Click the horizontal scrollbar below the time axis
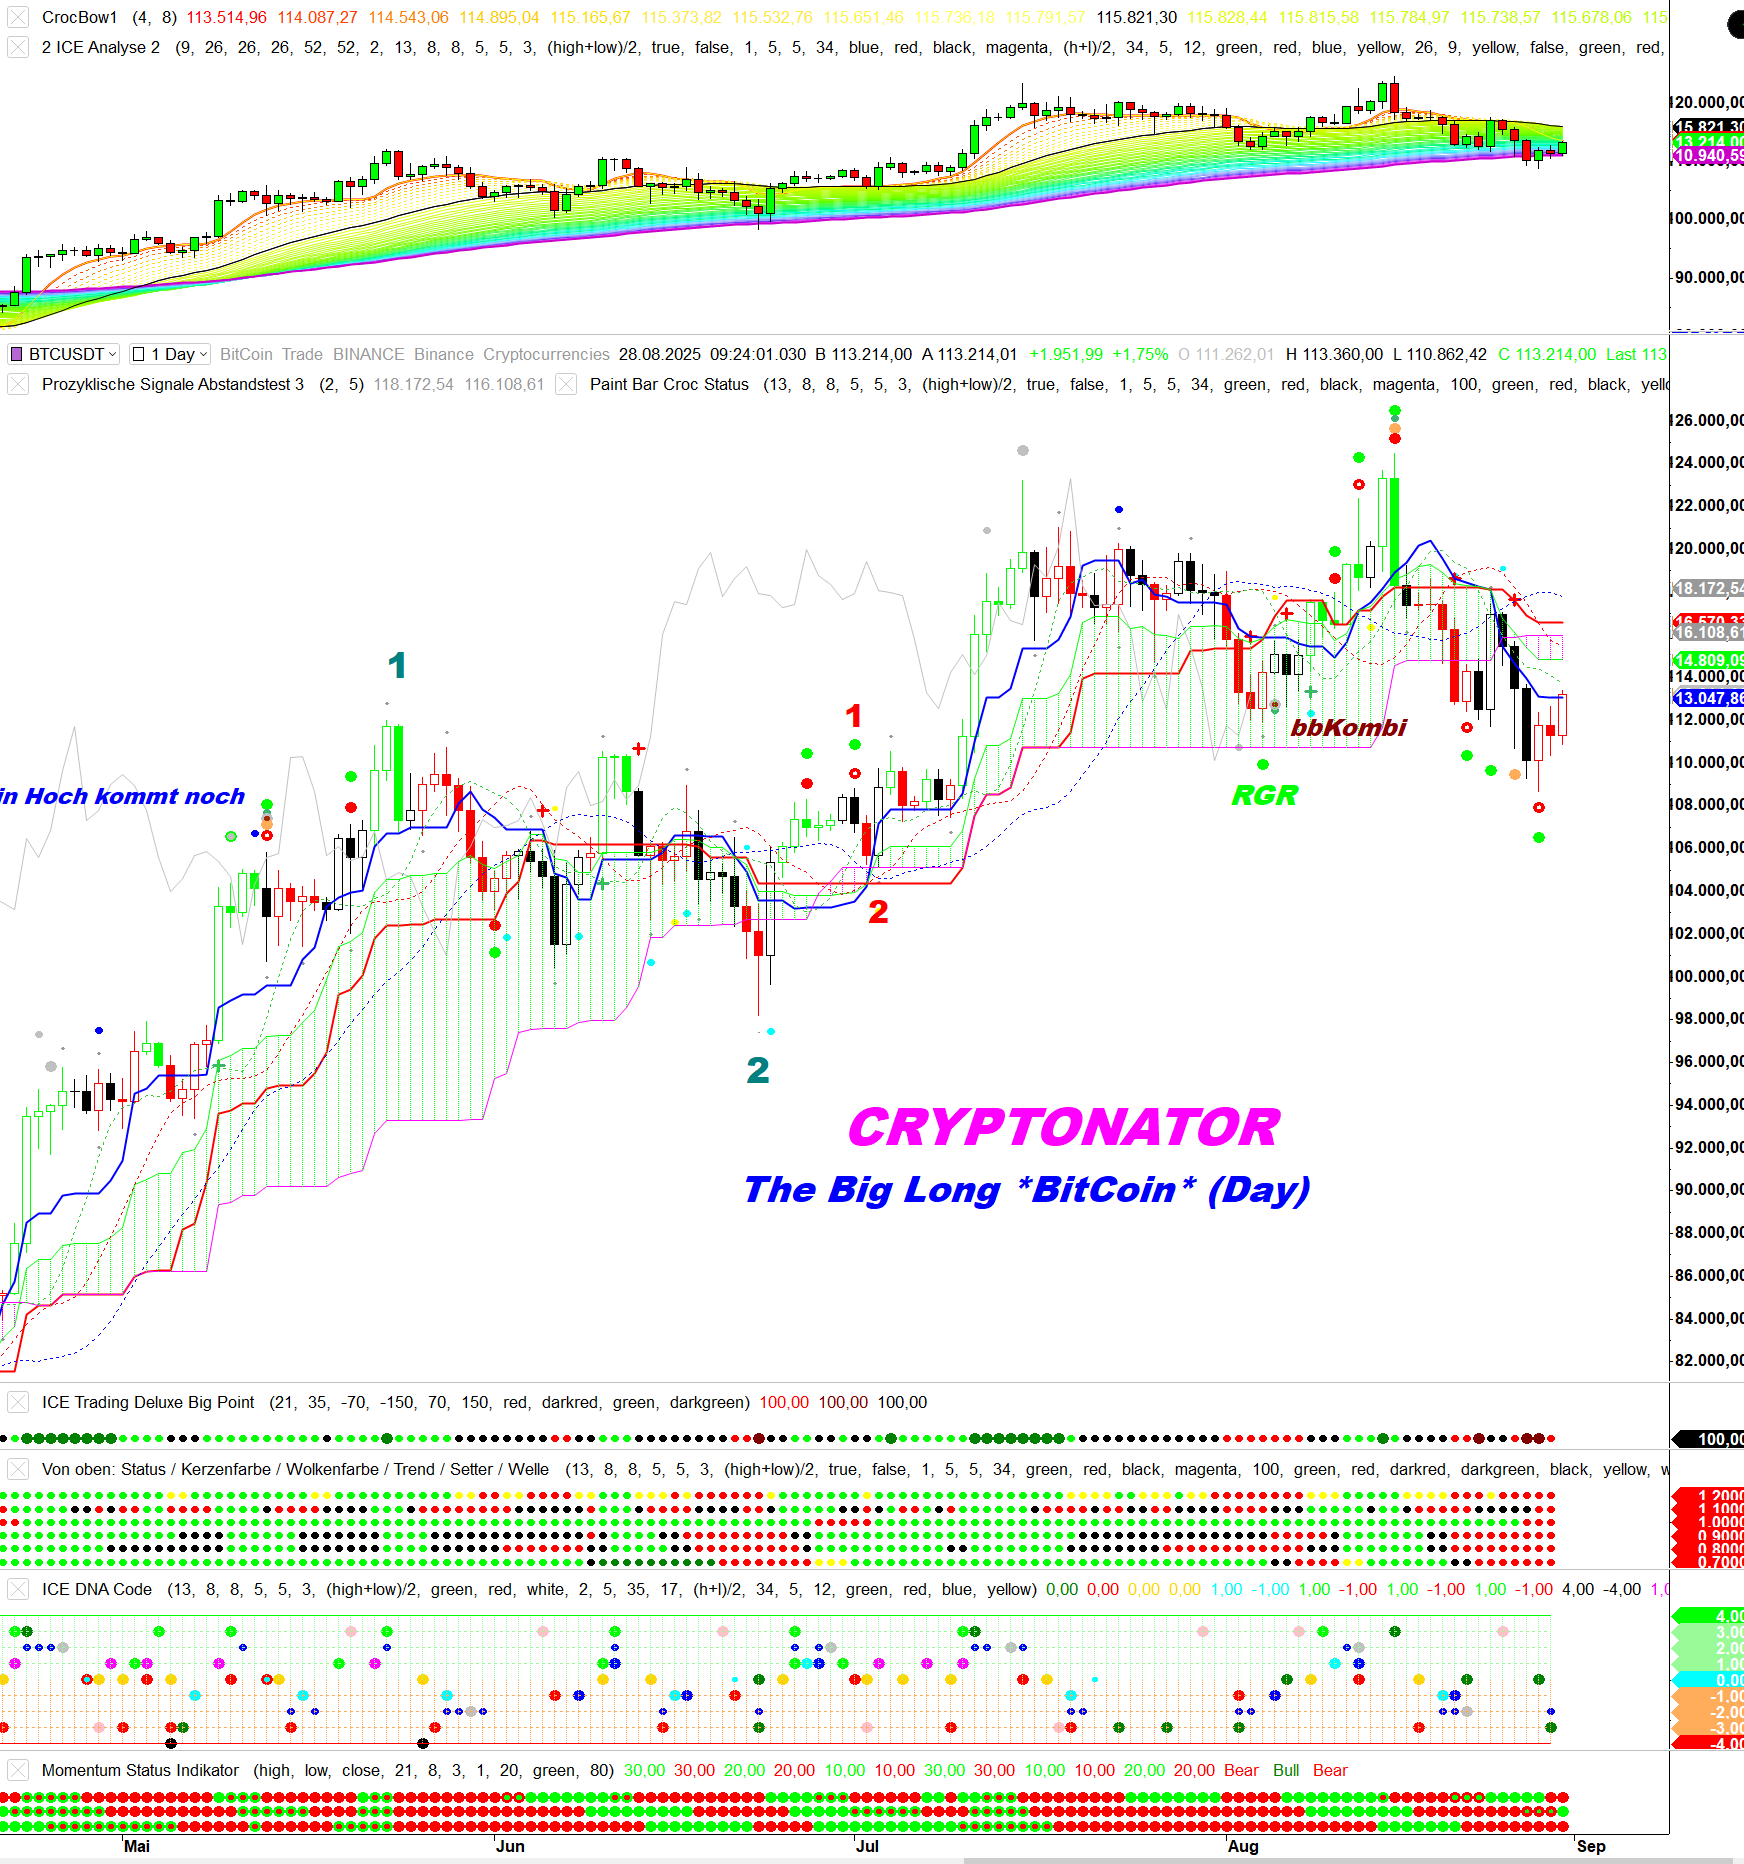 1350,1860
